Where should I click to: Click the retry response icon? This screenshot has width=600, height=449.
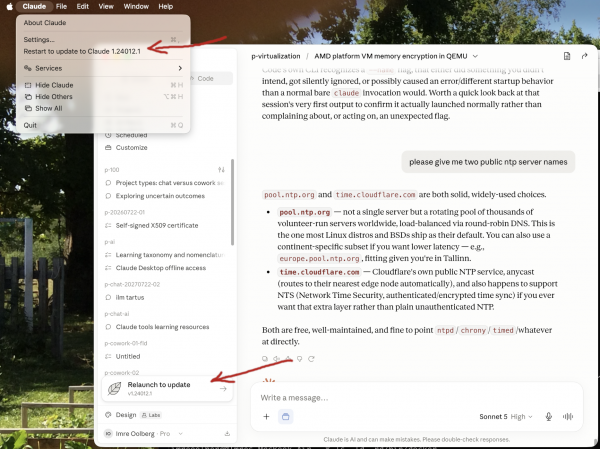[311, 359]
